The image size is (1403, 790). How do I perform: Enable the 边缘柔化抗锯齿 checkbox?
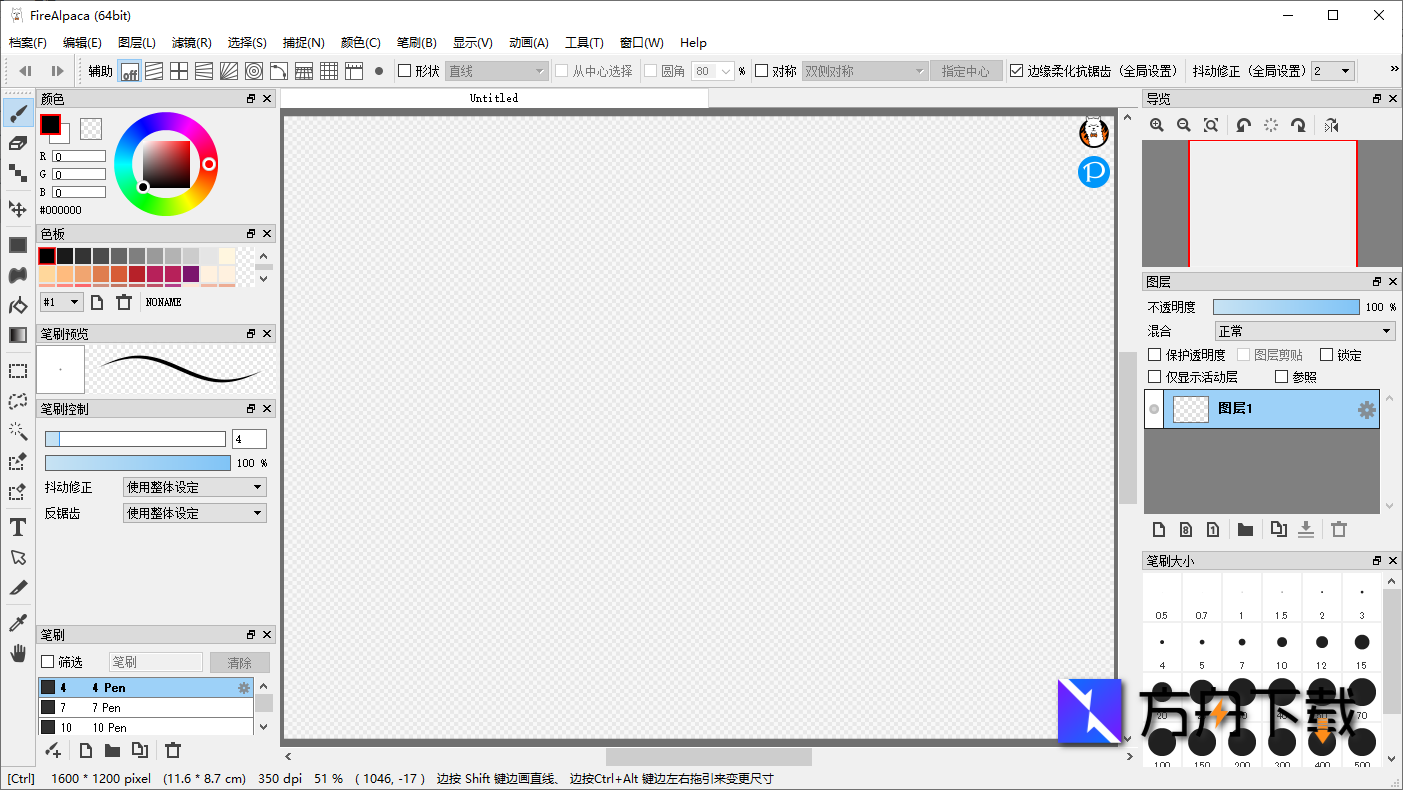tap(1018, 70)
